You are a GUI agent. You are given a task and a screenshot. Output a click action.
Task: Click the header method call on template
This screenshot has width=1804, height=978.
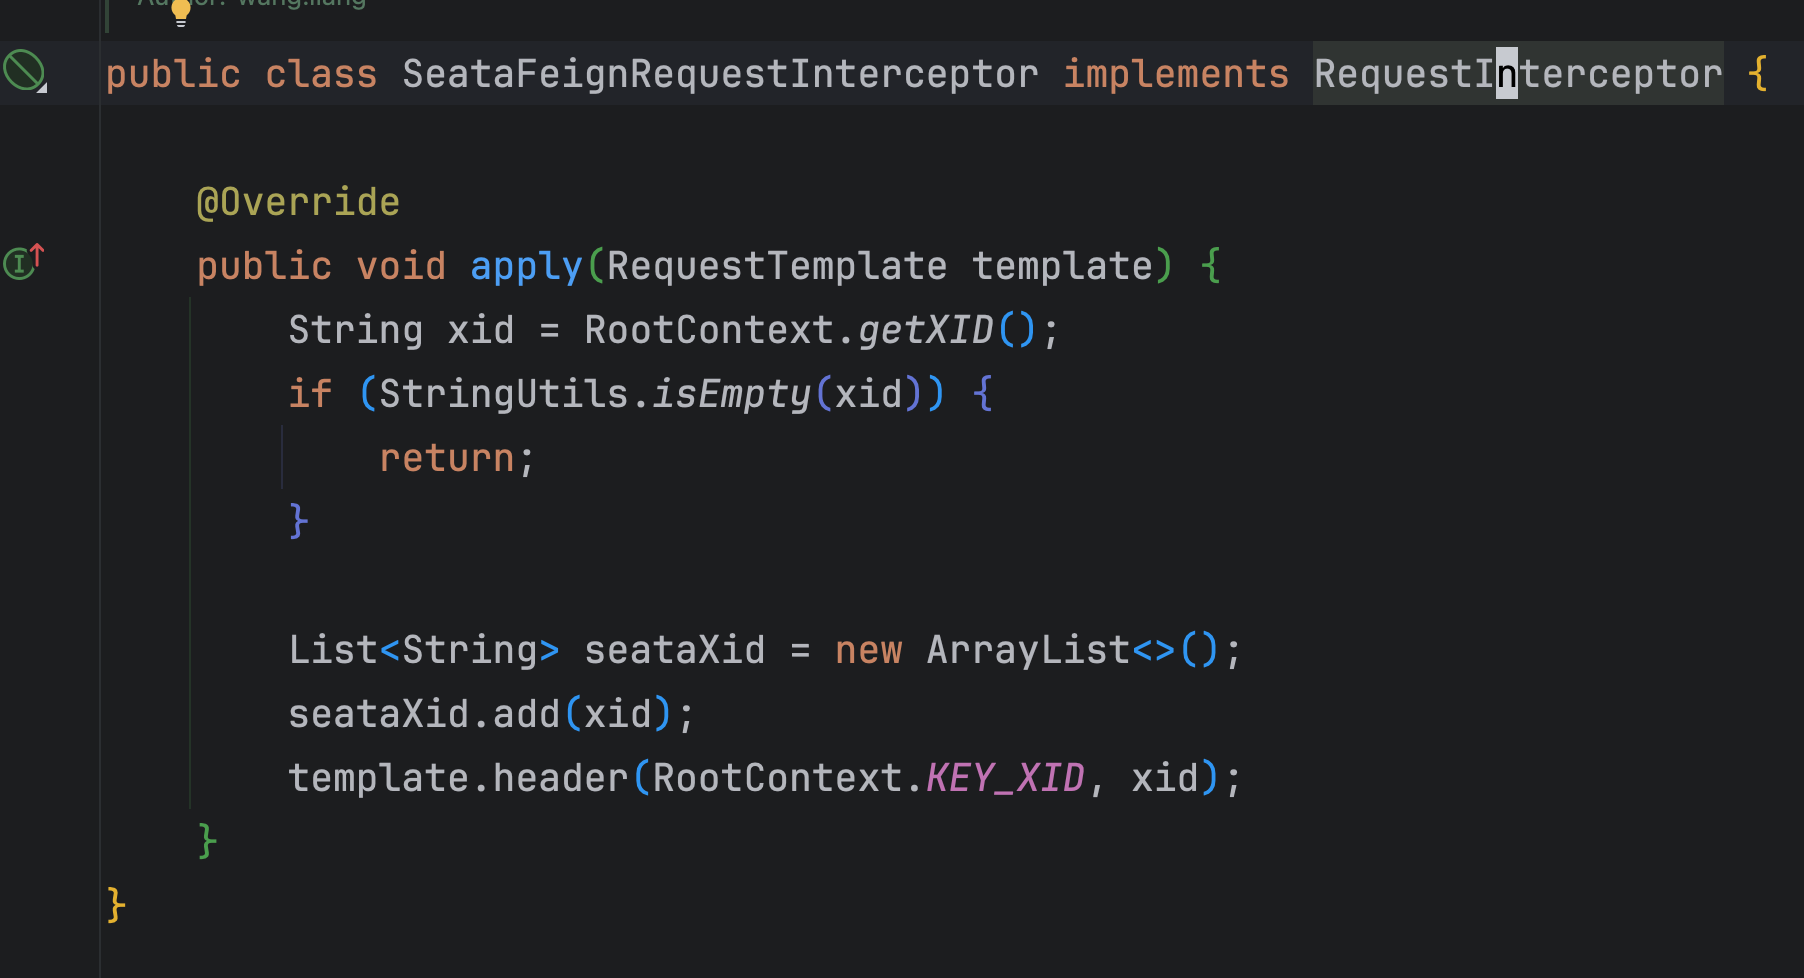pyautogui.click(x=560, y=778)
